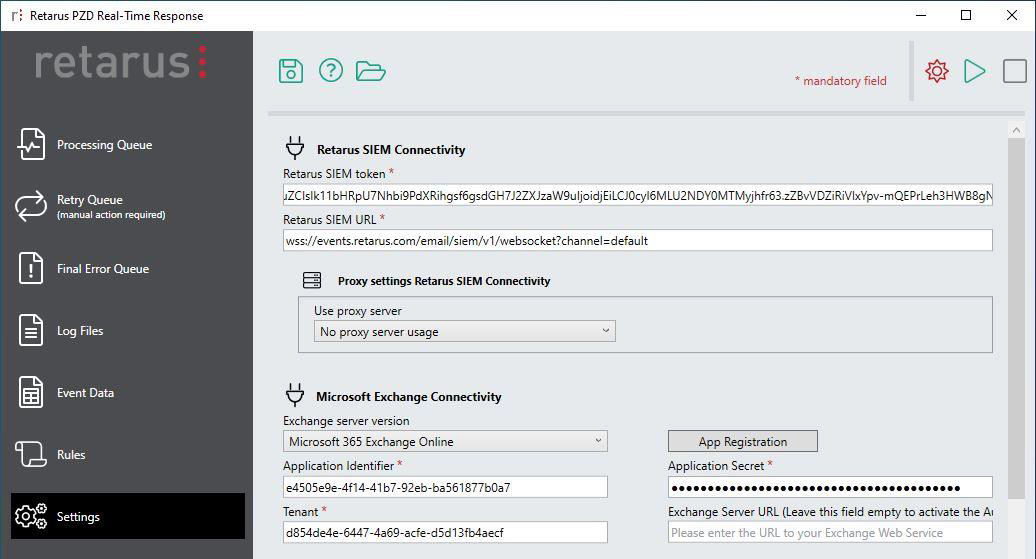Open Final Error Queue view

click(x=102, y=269)
